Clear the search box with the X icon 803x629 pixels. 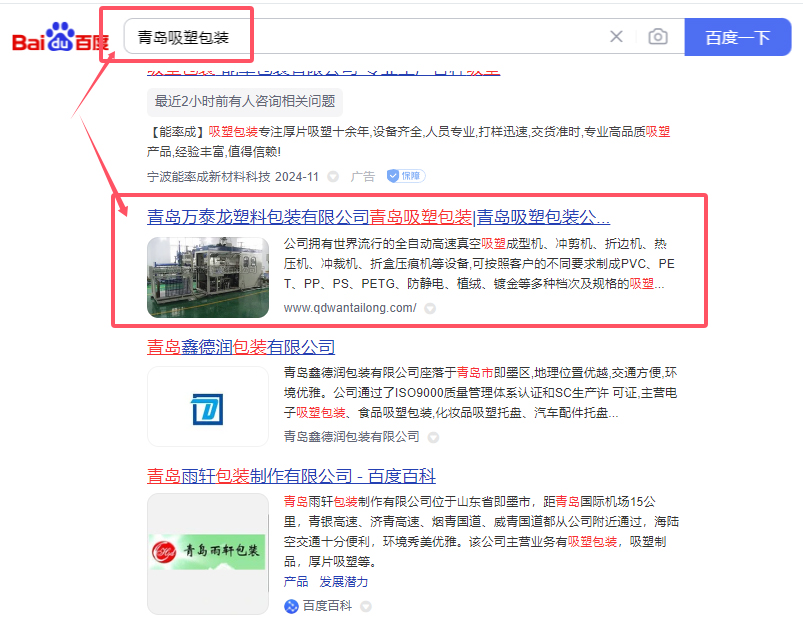[616, 37]
